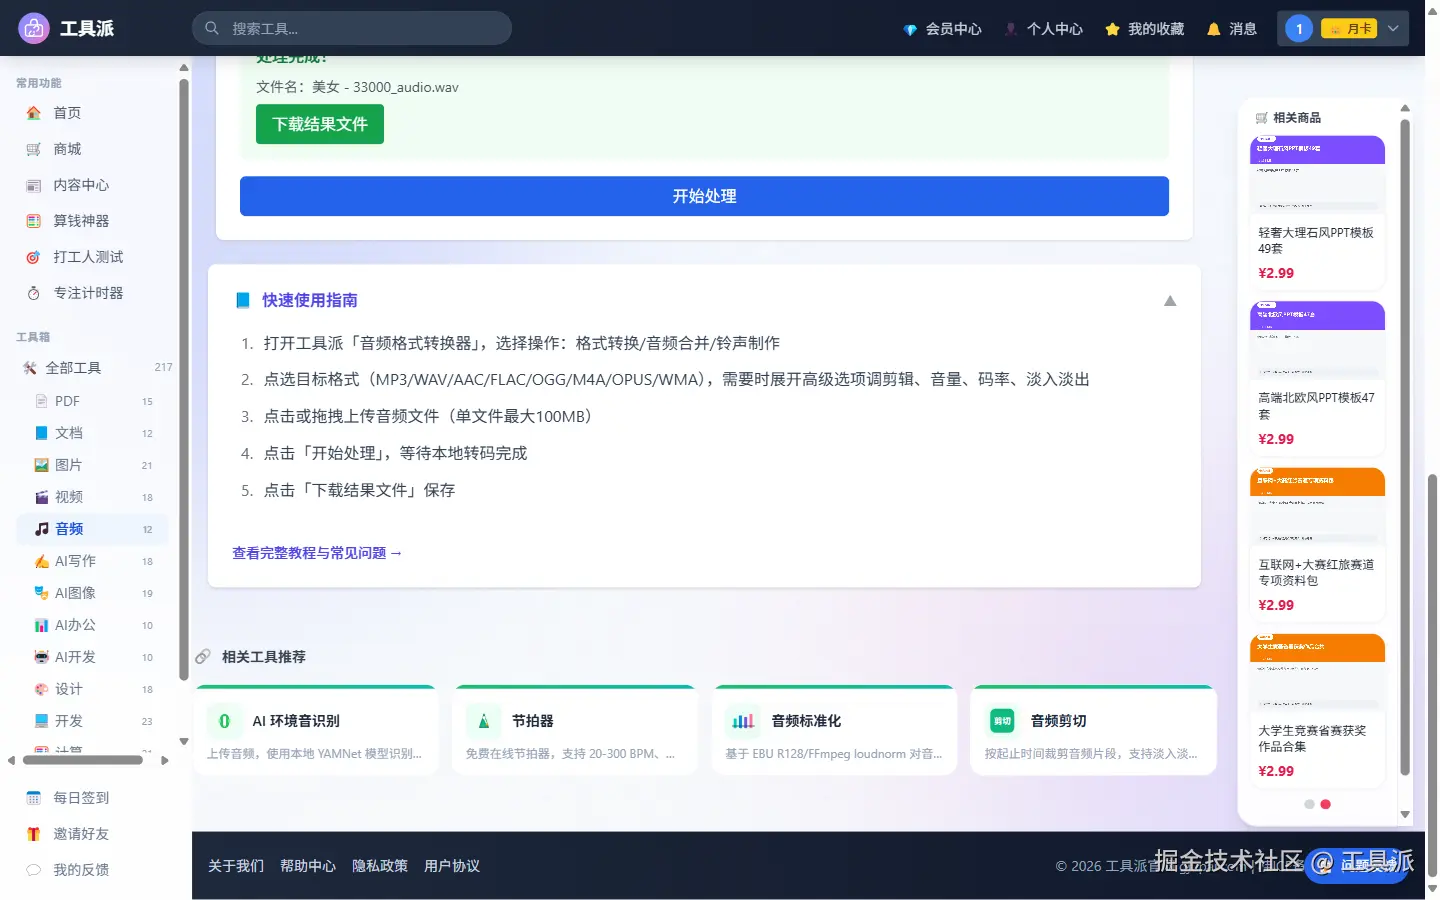Click the star icon beside 我的收藏
The image size is (1440, 900).
pos(1112,29)
